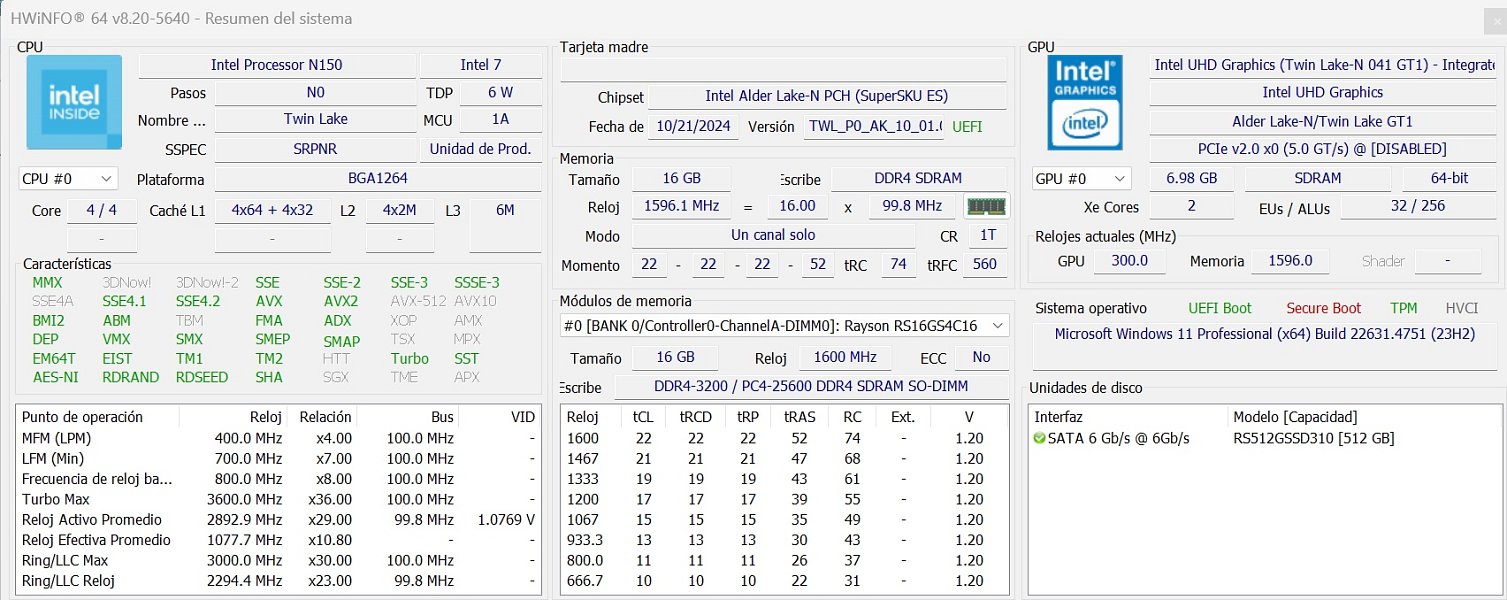Click the DDR4-3200 / PC4-25600 module type field
Screen dimensions: 1507x600
[x=810, y=387]
